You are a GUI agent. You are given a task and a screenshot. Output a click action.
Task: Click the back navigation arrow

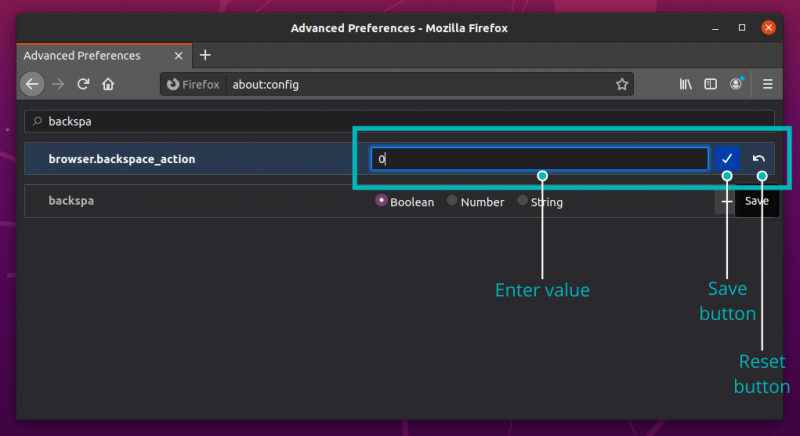coord(32,85)
